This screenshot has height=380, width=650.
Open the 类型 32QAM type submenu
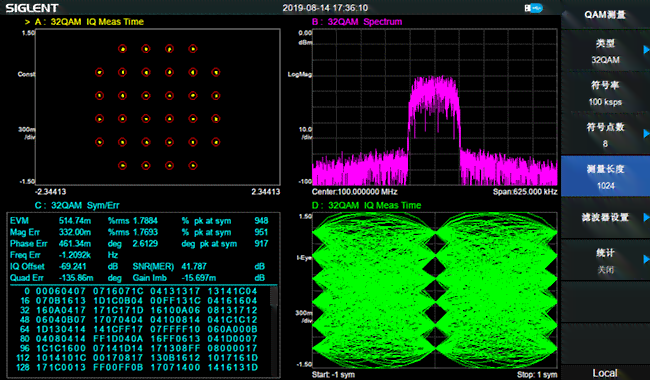coord(605,51)
